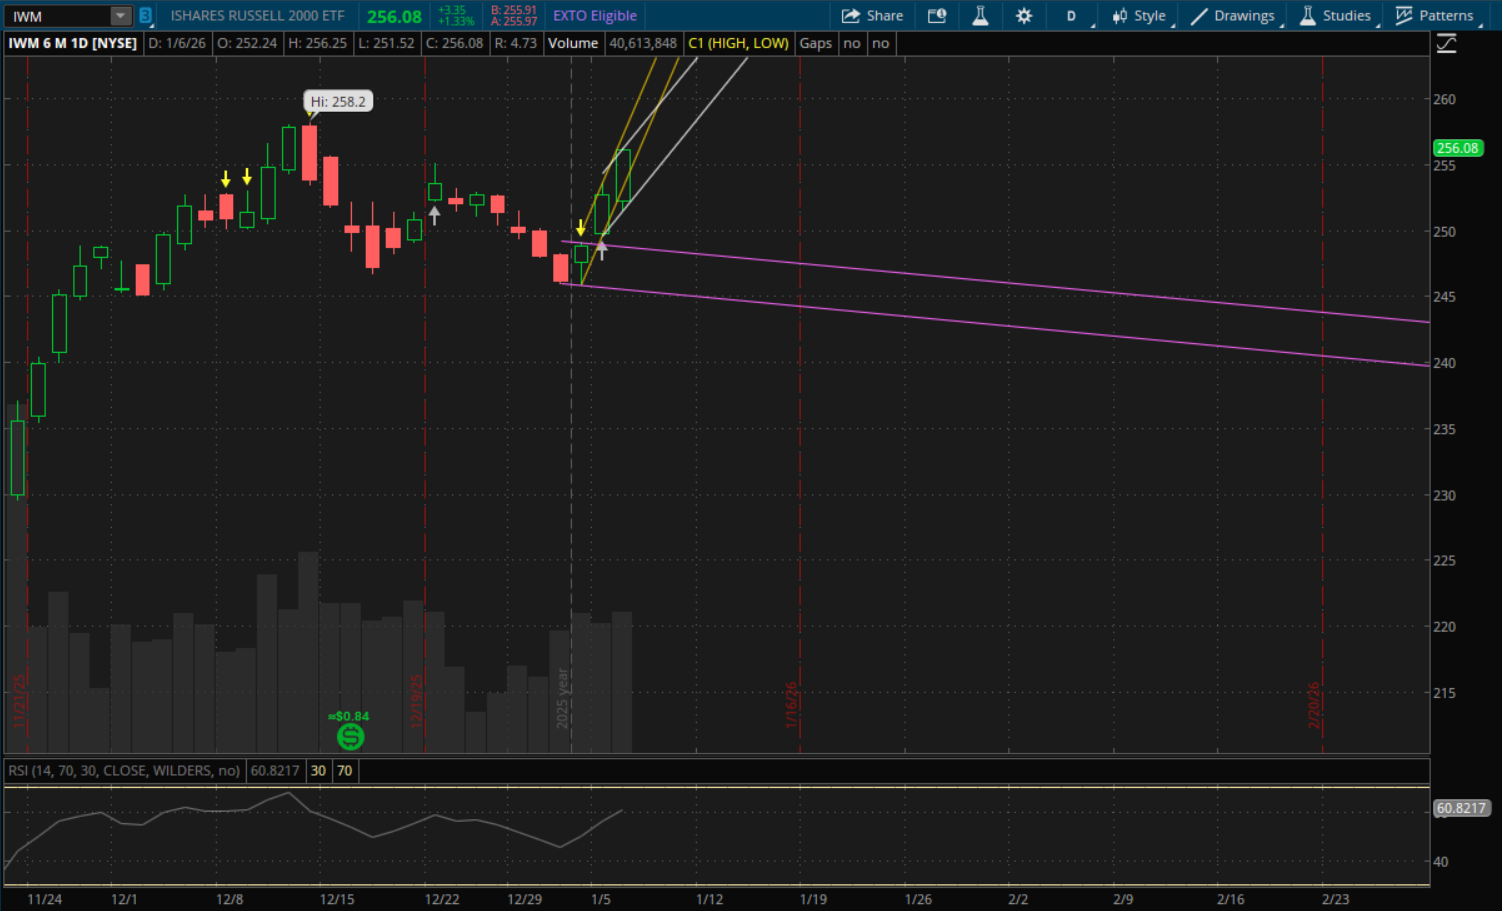Expand the IWM symbol dropdown arrow

tap(120, 16)
